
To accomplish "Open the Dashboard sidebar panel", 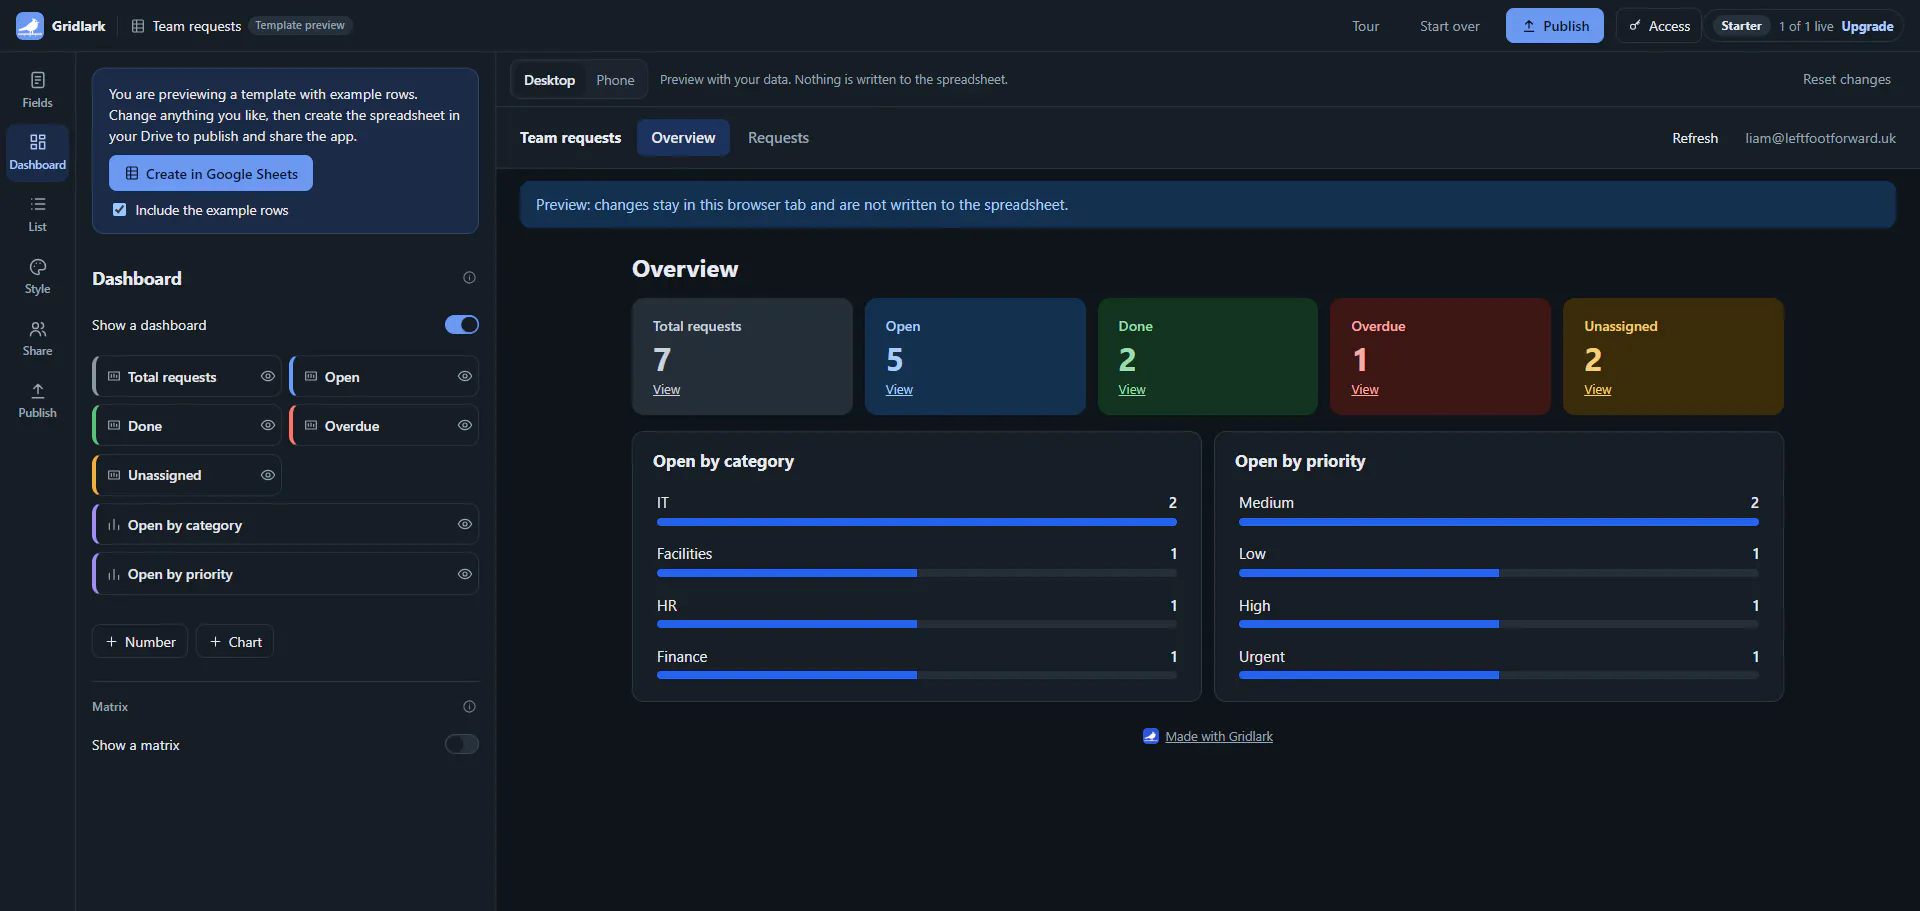I will [x=37, y=152].
